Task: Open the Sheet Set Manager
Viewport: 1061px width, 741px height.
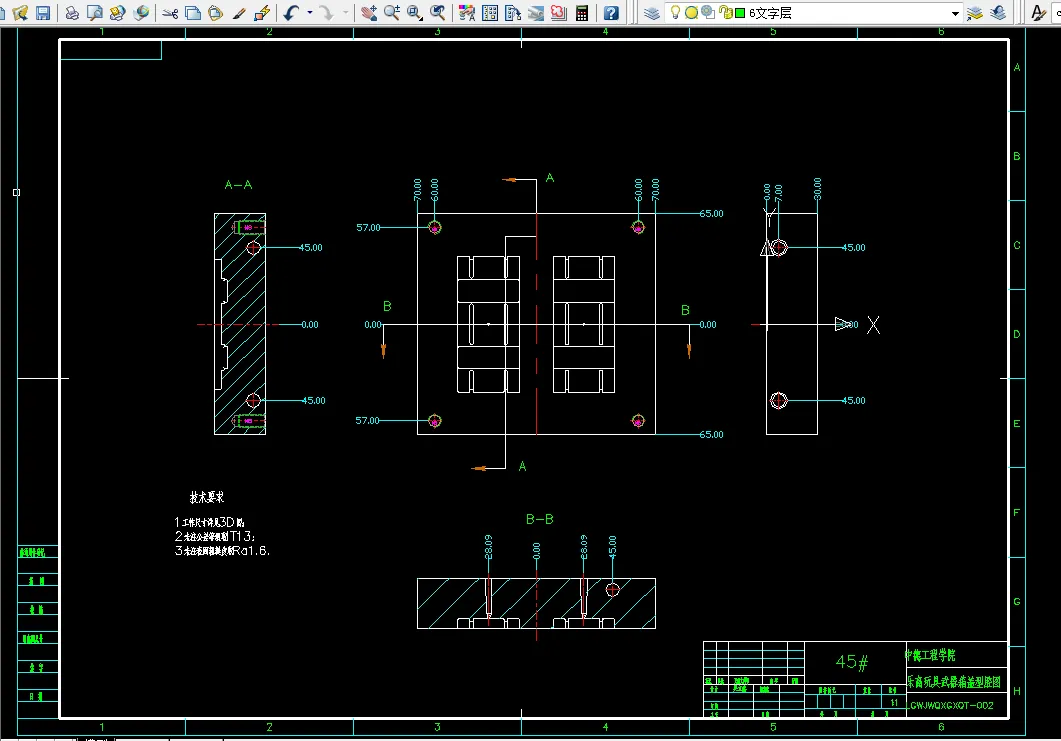Action: 536,12
